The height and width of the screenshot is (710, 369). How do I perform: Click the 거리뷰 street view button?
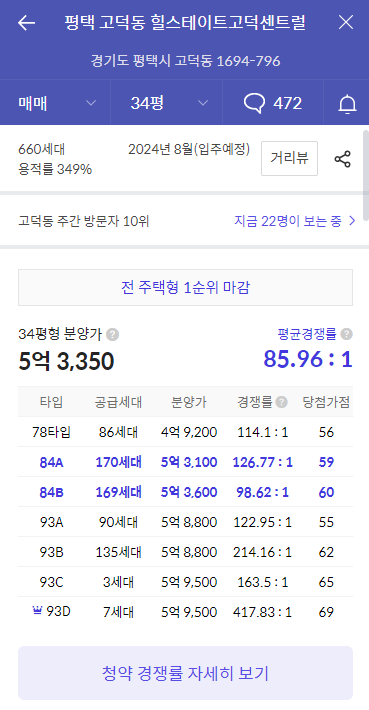289,158
